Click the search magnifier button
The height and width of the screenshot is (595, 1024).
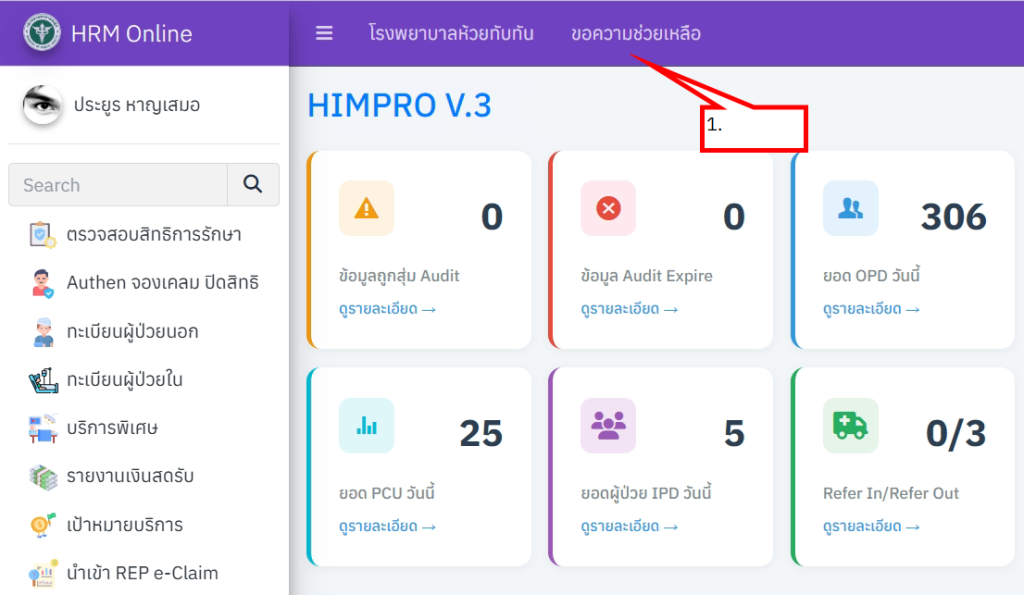coord(253,185)
